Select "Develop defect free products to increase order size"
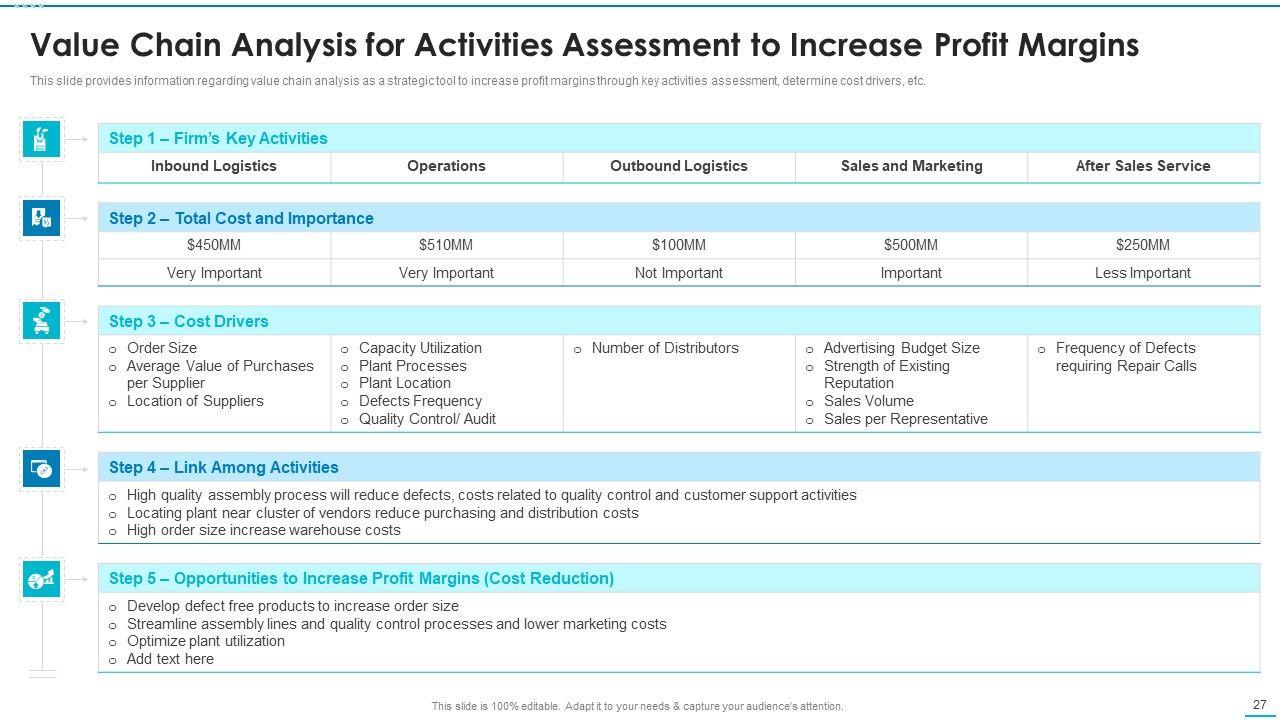Image resolution: width=1280 pixels, height=720 pixels. point(293,606)
